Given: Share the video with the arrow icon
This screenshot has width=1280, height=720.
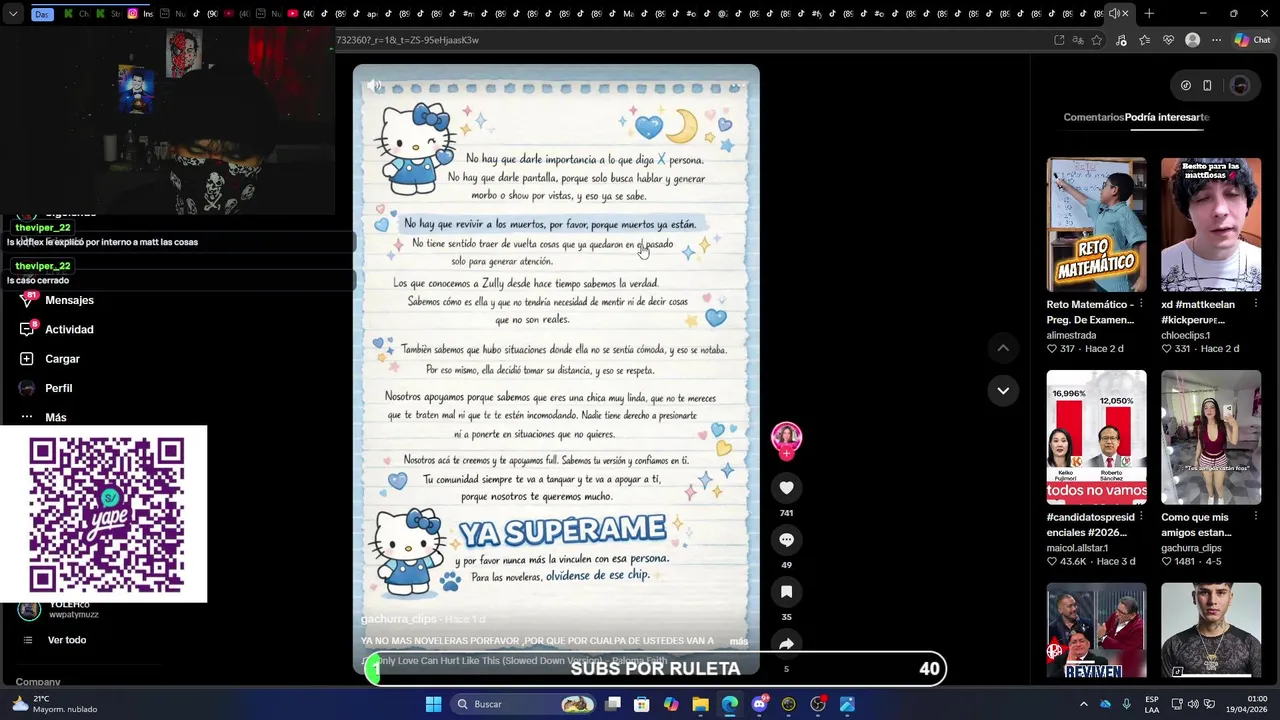Looking at the screenshot, I should (786, 644).
